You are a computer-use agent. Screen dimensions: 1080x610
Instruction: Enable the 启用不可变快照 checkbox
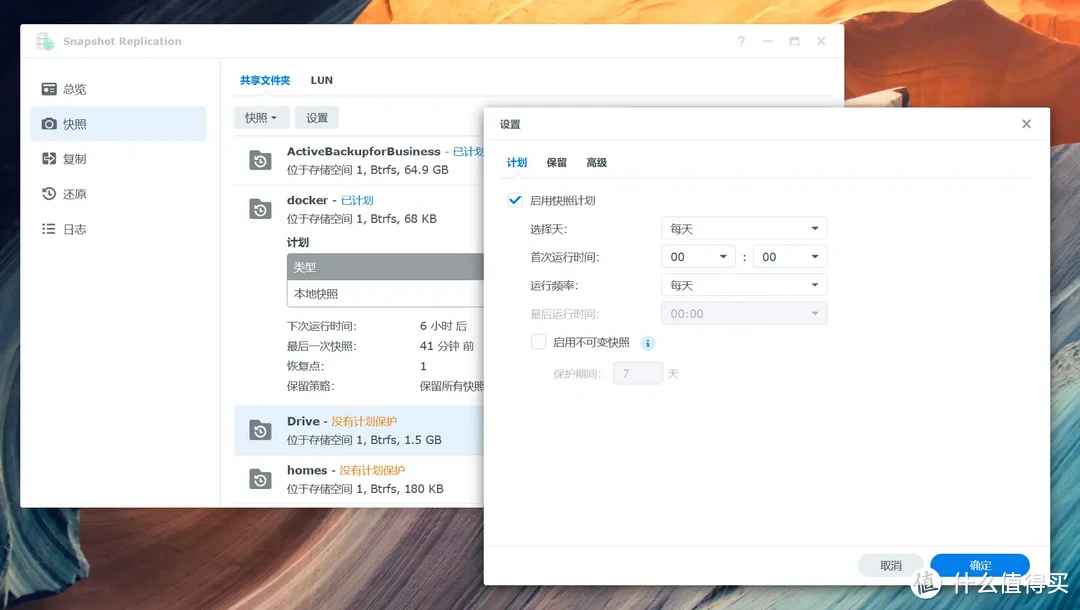(x=537, y=342)
